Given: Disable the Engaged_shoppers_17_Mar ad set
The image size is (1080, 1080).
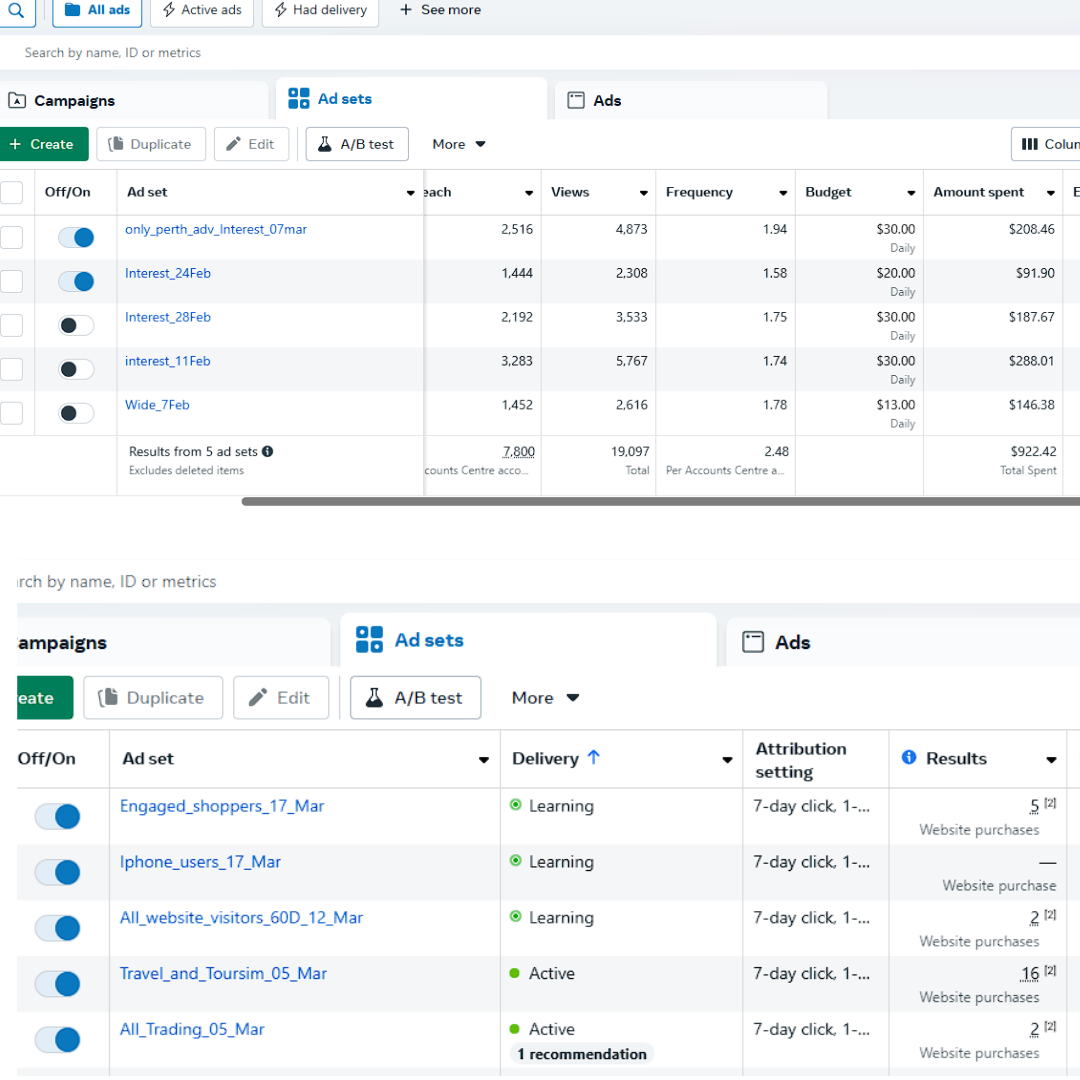Looking at the screenshot, I should 58,817.
